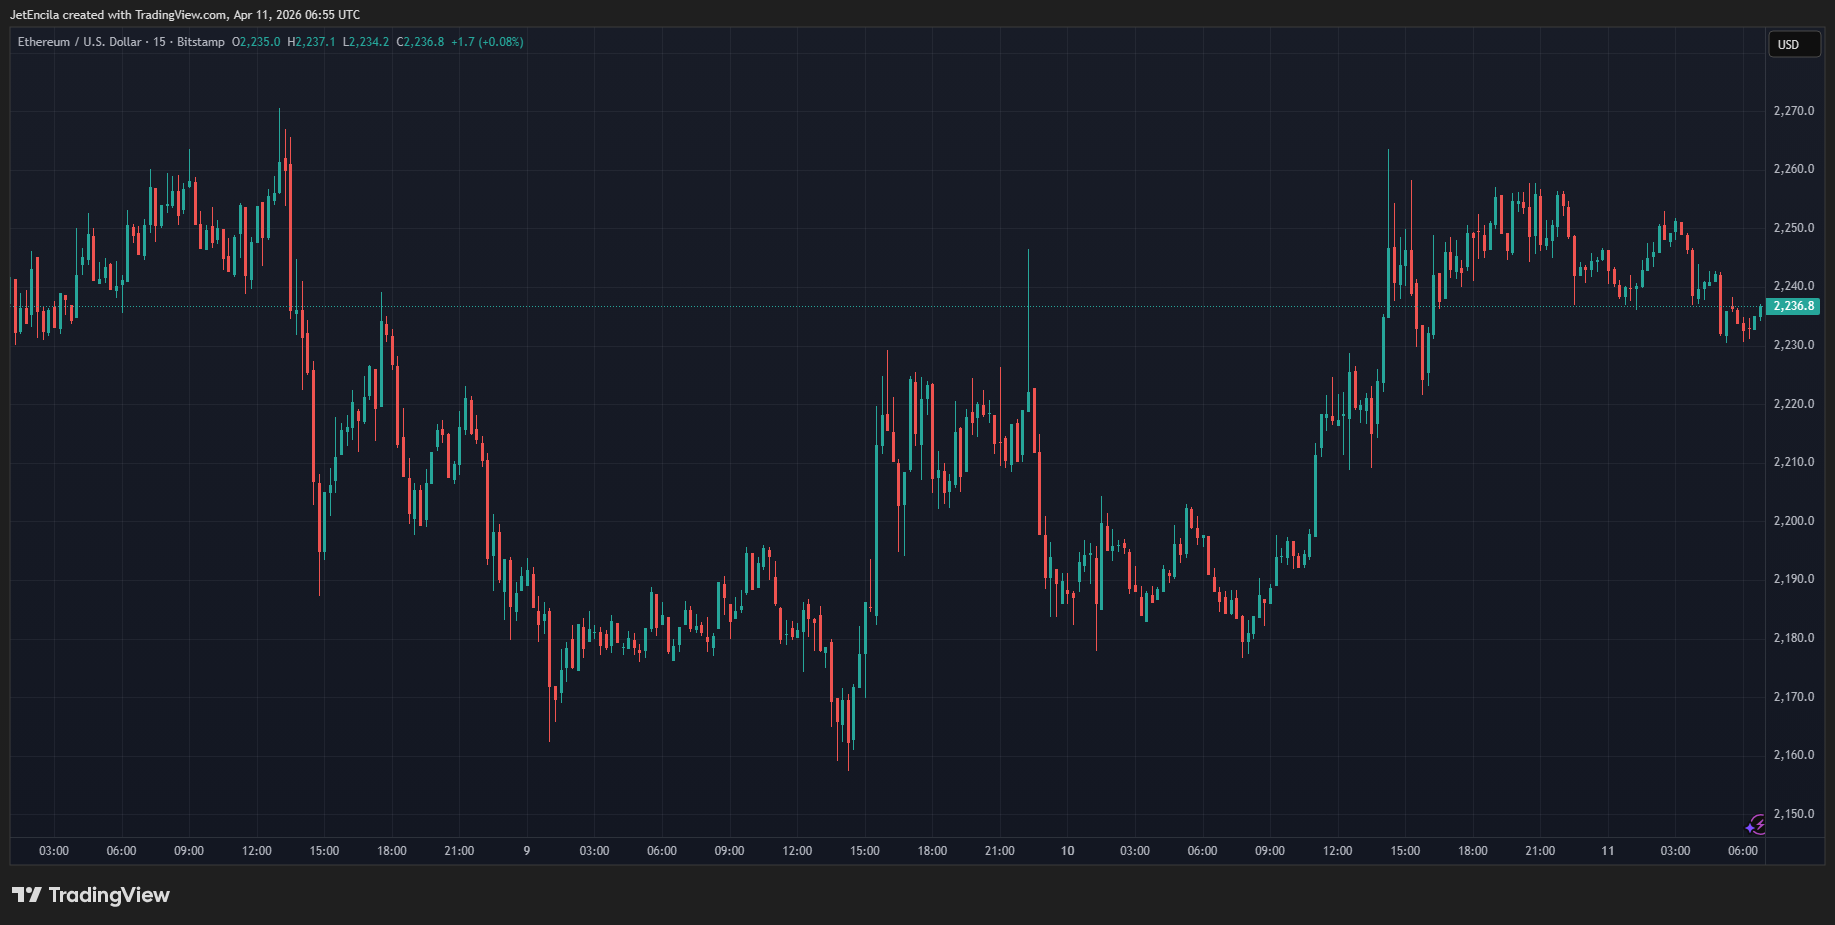1835x925 pixels.
Task: Click the high value H2,237.1
Action: pos(311,42)
